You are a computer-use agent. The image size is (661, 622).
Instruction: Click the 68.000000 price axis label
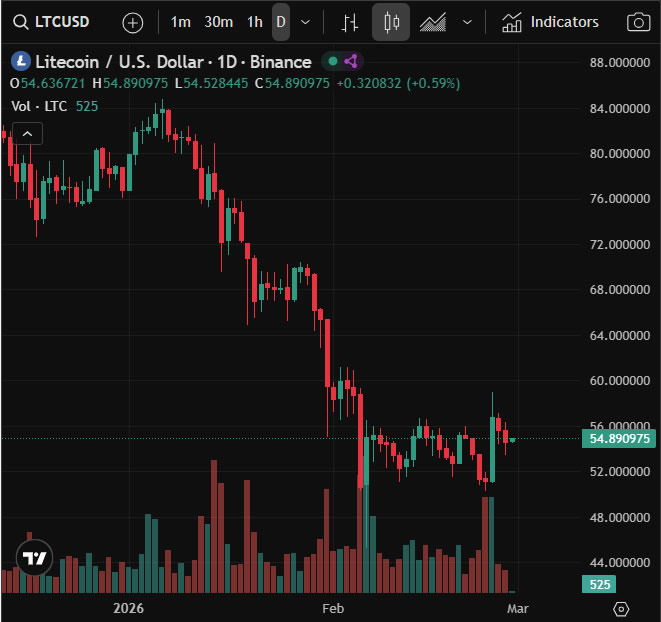click(620, 290)
